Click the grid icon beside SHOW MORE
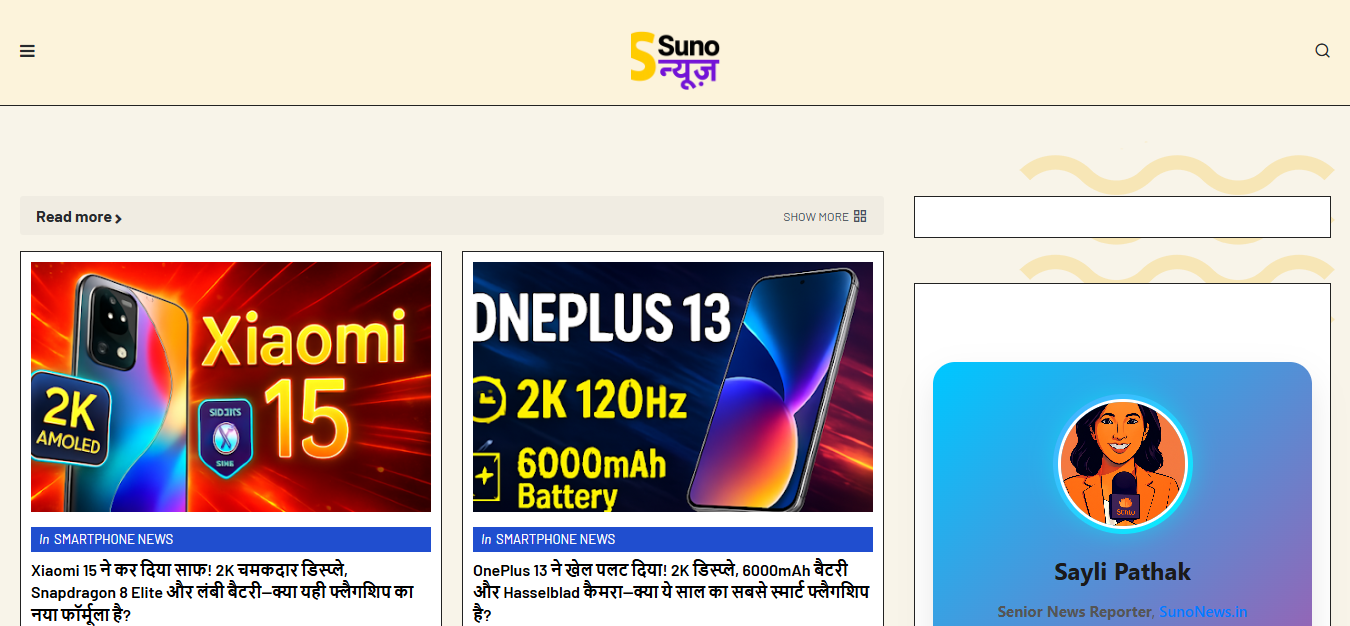1350x626 pixels. (x=860, y=216)
